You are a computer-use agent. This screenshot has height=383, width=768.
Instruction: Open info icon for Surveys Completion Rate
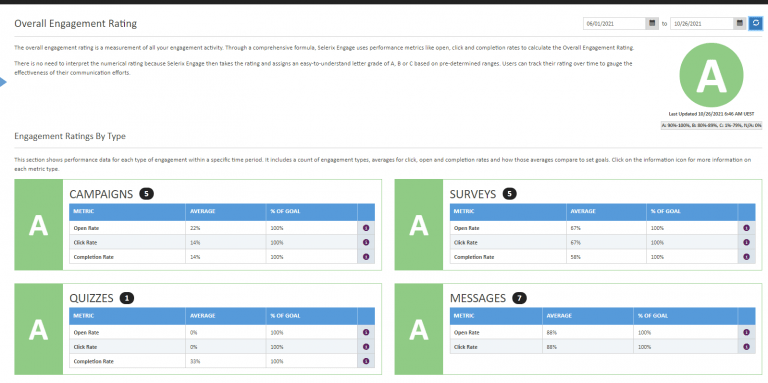point(746,256)
